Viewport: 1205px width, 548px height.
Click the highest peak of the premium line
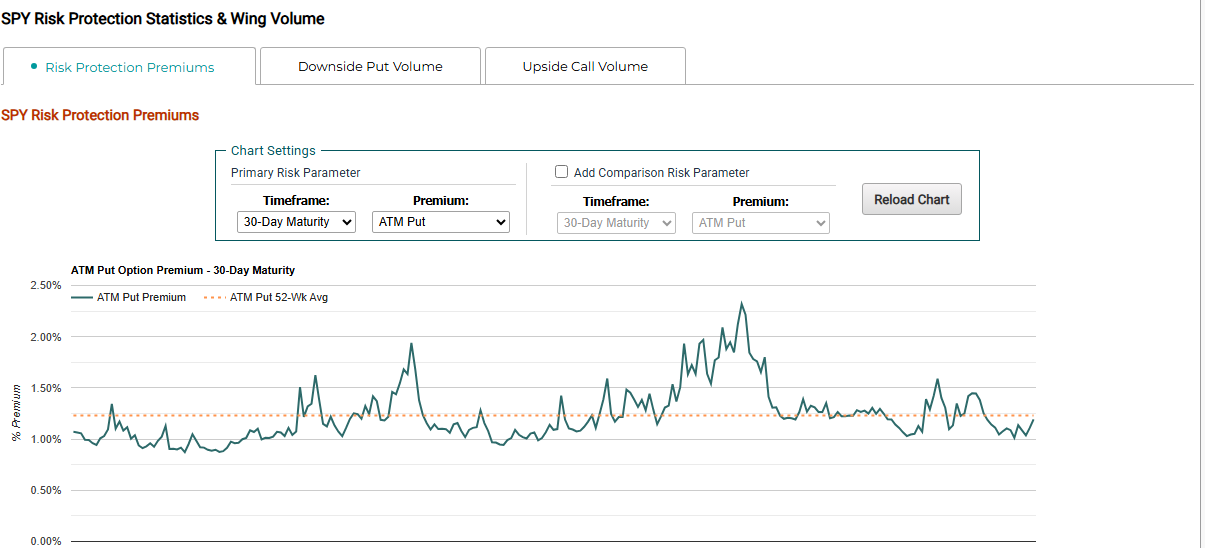click(742, 303)
